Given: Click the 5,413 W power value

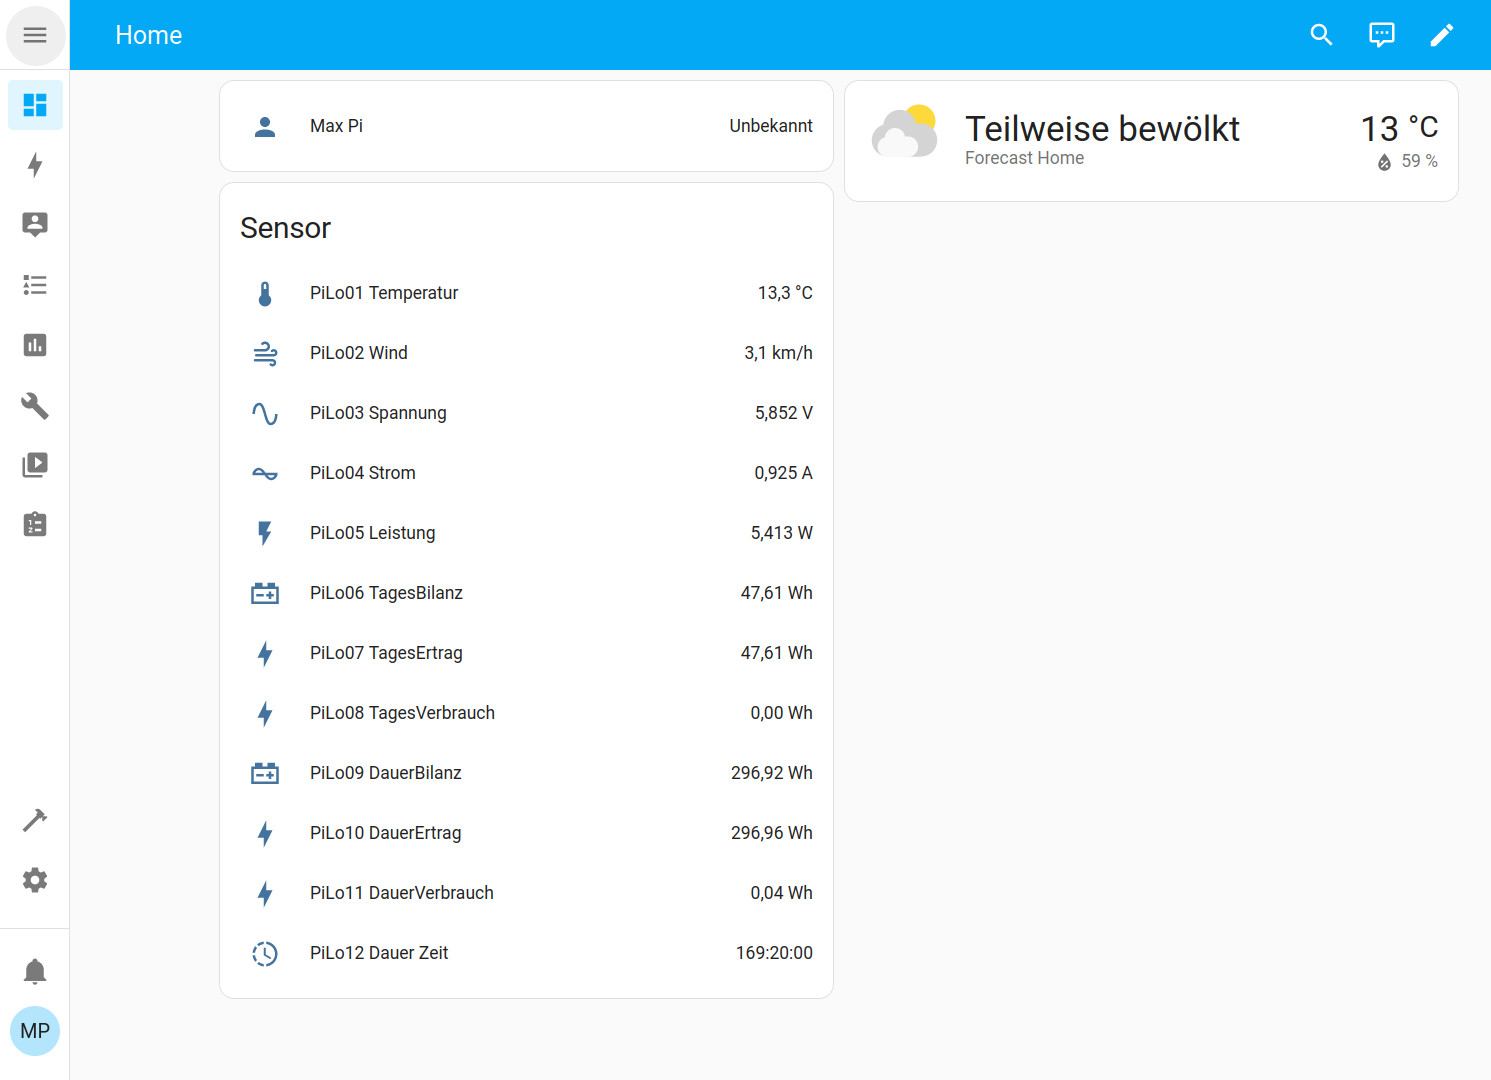Looking at the screenshot, I should tap(781, 533).
